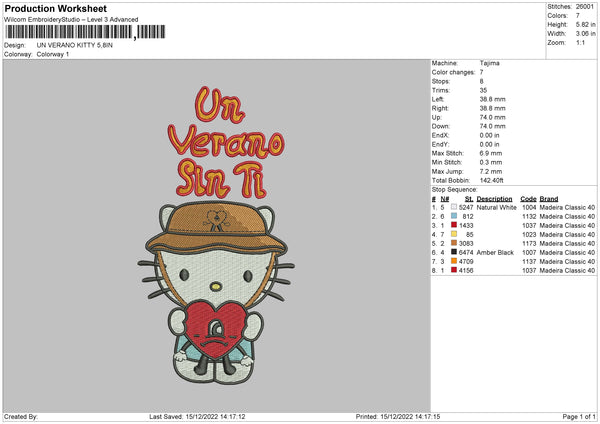
Task: Click the 'Code' column header
Action: click(528, 199)
